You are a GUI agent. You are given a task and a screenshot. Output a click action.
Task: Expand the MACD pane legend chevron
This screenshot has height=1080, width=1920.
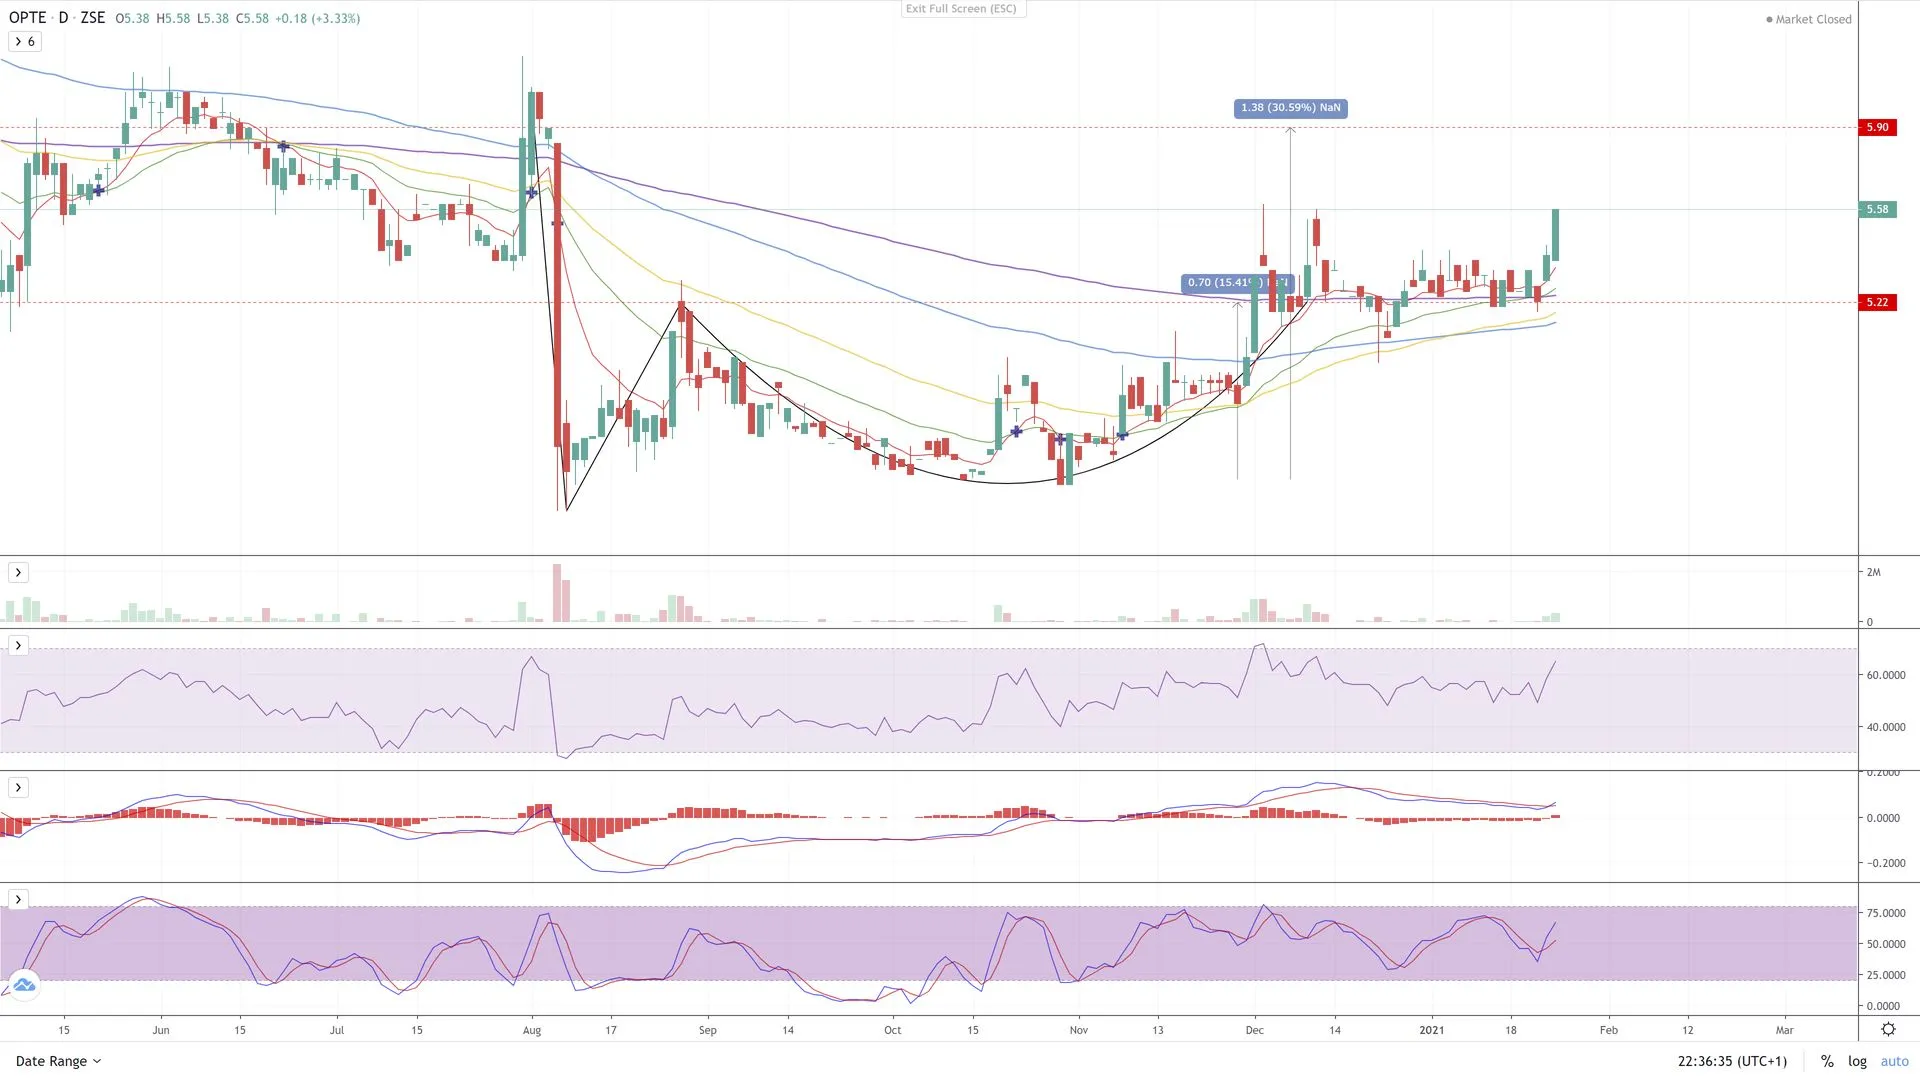point(18,787)
